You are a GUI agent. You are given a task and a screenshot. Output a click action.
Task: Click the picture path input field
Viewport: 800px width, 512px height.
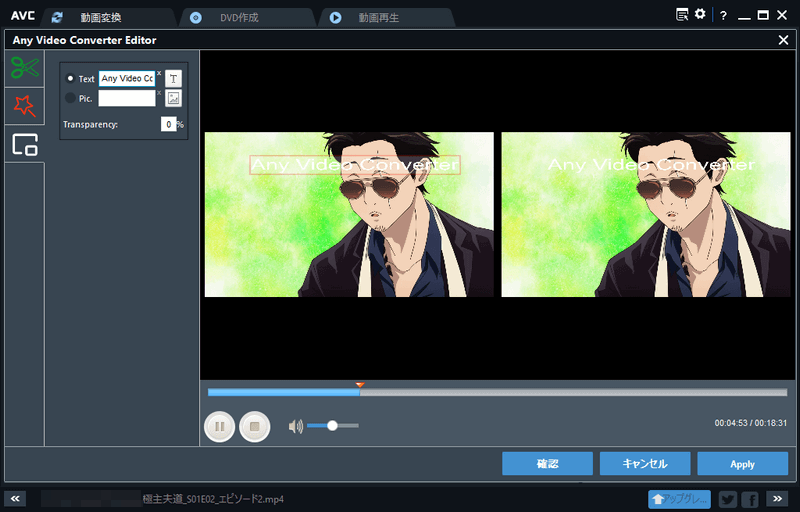click(x=127, y=98)
